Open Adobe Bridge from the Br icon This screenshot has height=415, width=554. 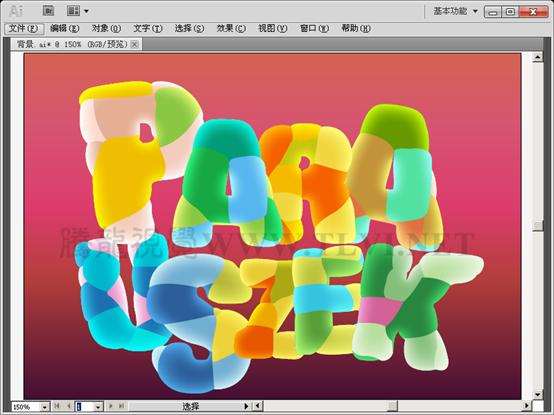click(48, 11)
